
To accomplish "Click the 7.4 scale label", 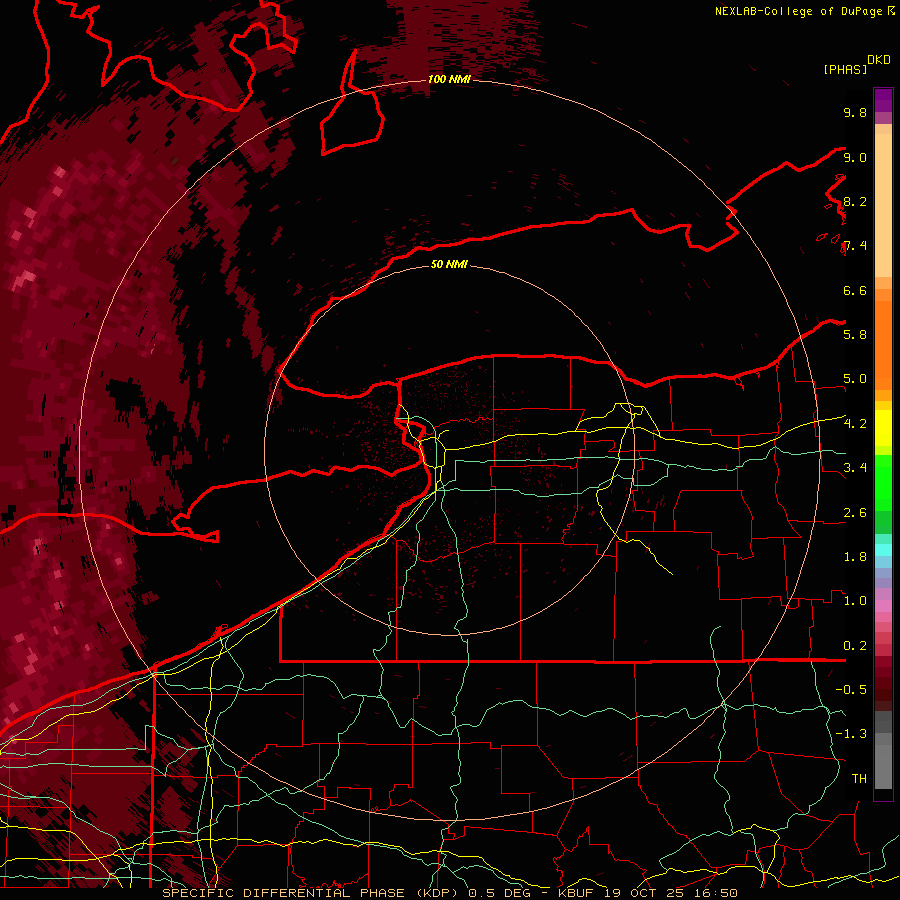I will click(855, 246).
